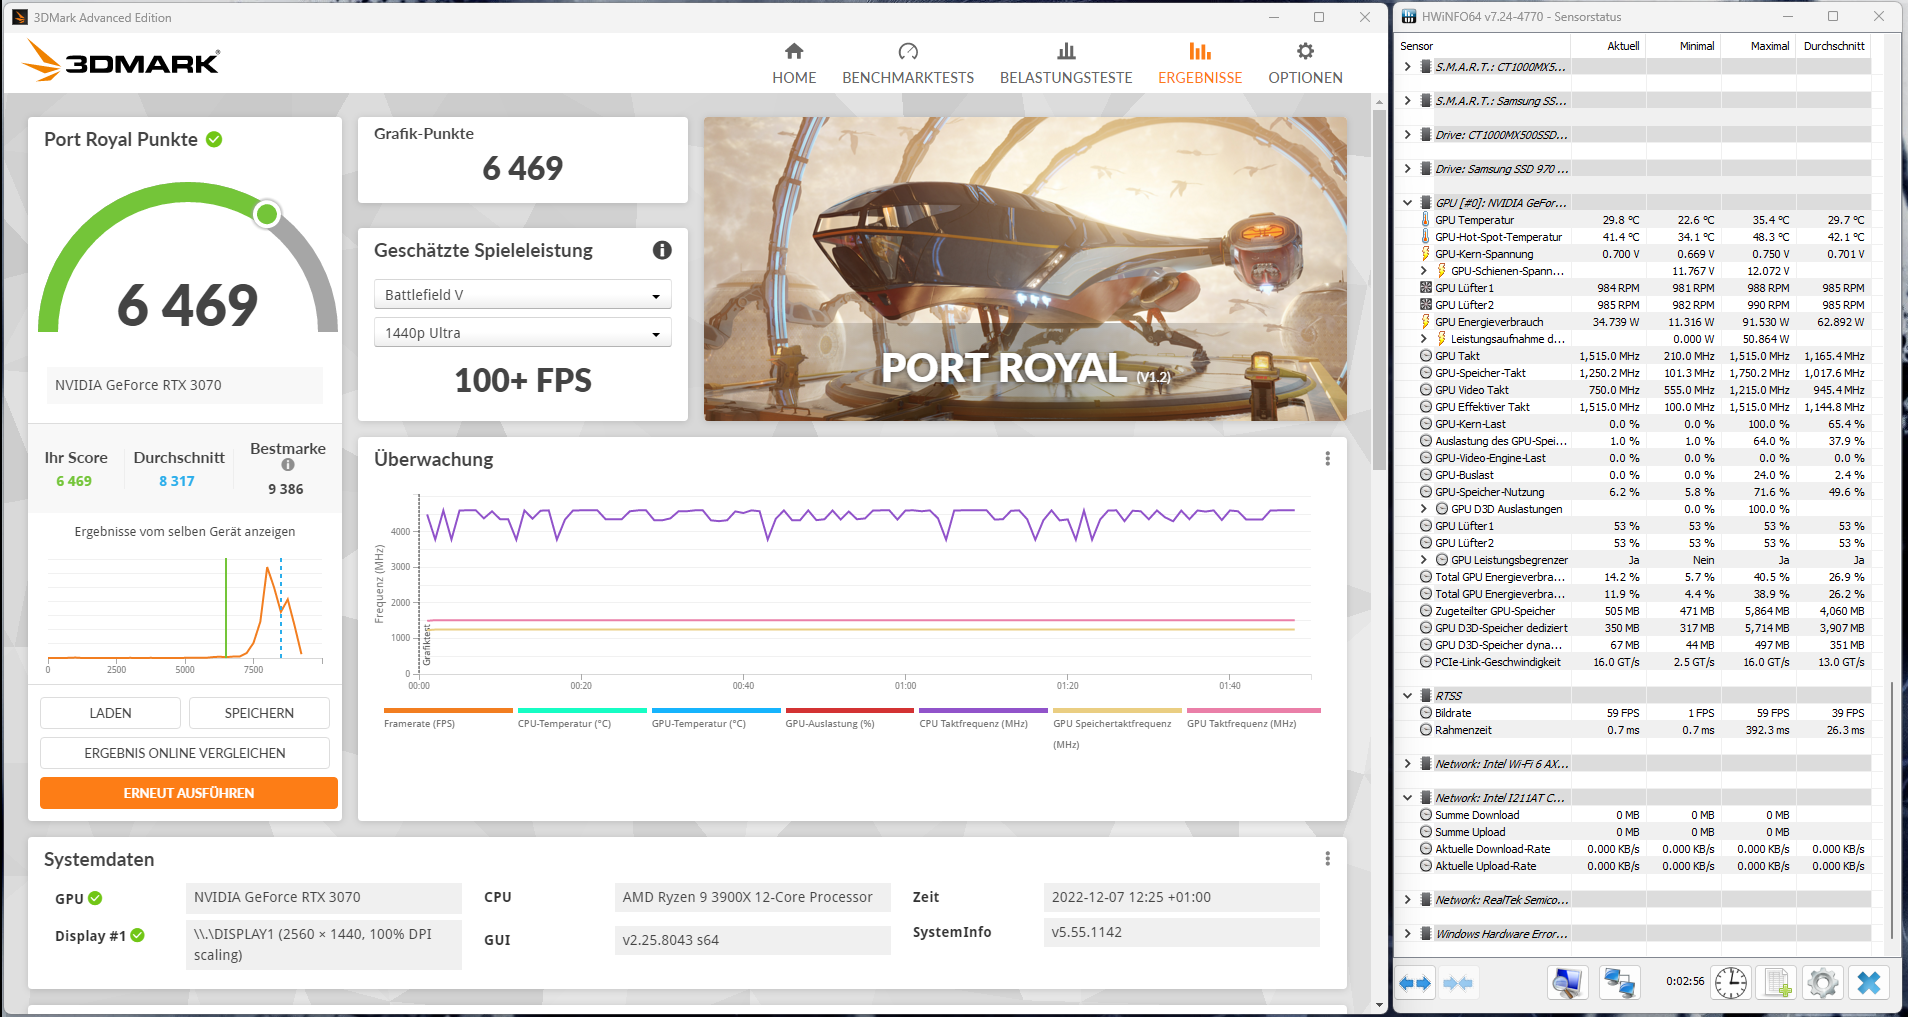Click the SPEICHERN button

(x=259, y=713)
